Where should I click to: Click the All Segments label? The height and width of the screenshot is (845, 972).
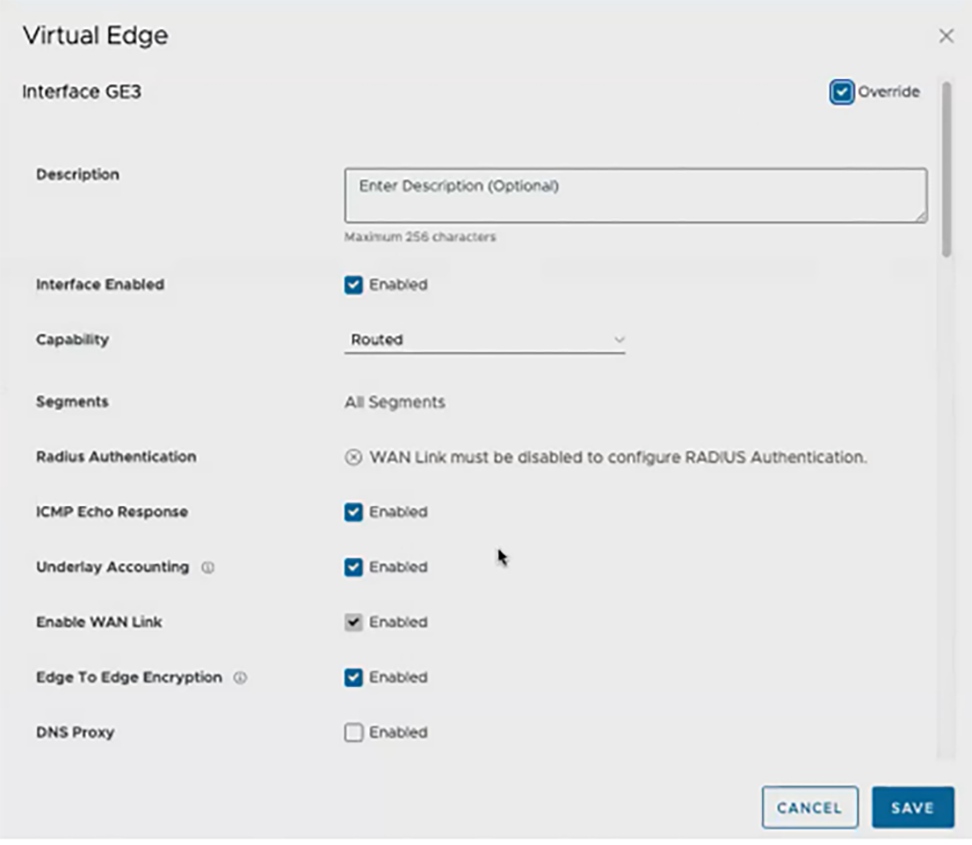(x=395, y=401)
